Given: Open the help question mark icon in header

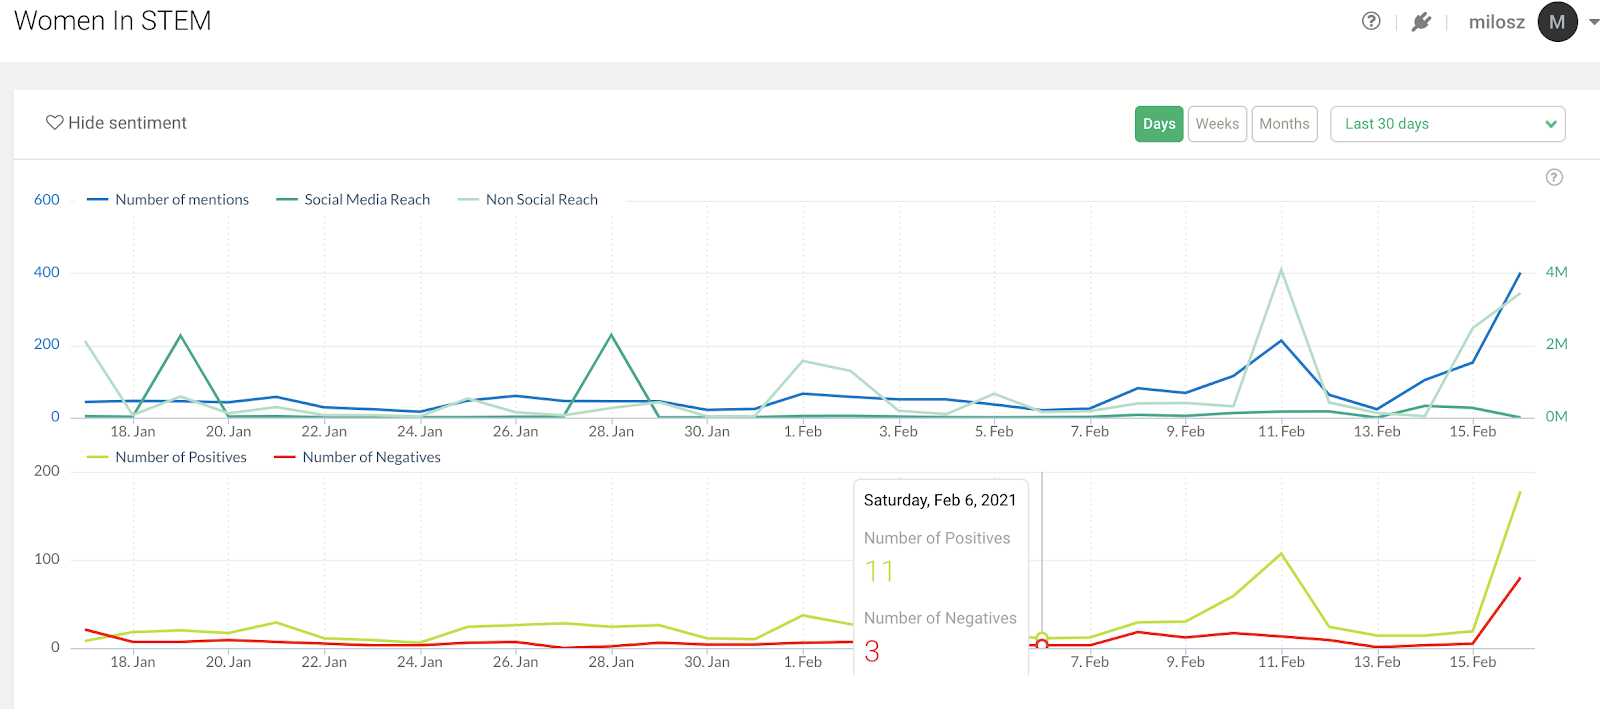Looking at the screenshot, I should coord(1371,21).
